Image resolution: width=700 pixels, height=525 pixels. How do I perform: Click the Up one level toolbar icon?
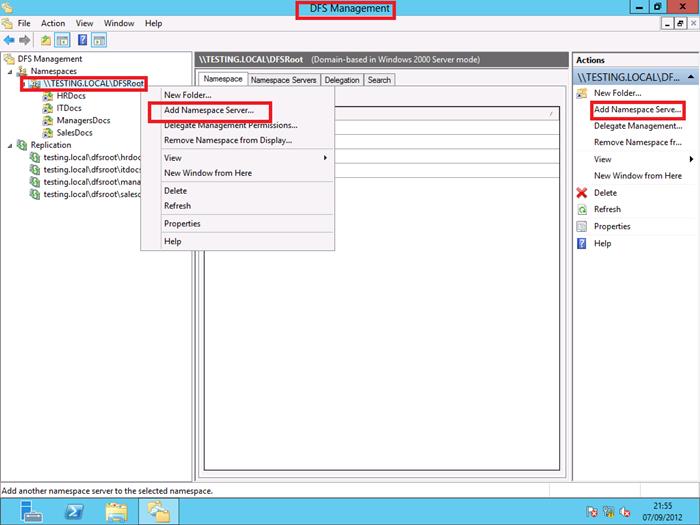coord(46,41)
